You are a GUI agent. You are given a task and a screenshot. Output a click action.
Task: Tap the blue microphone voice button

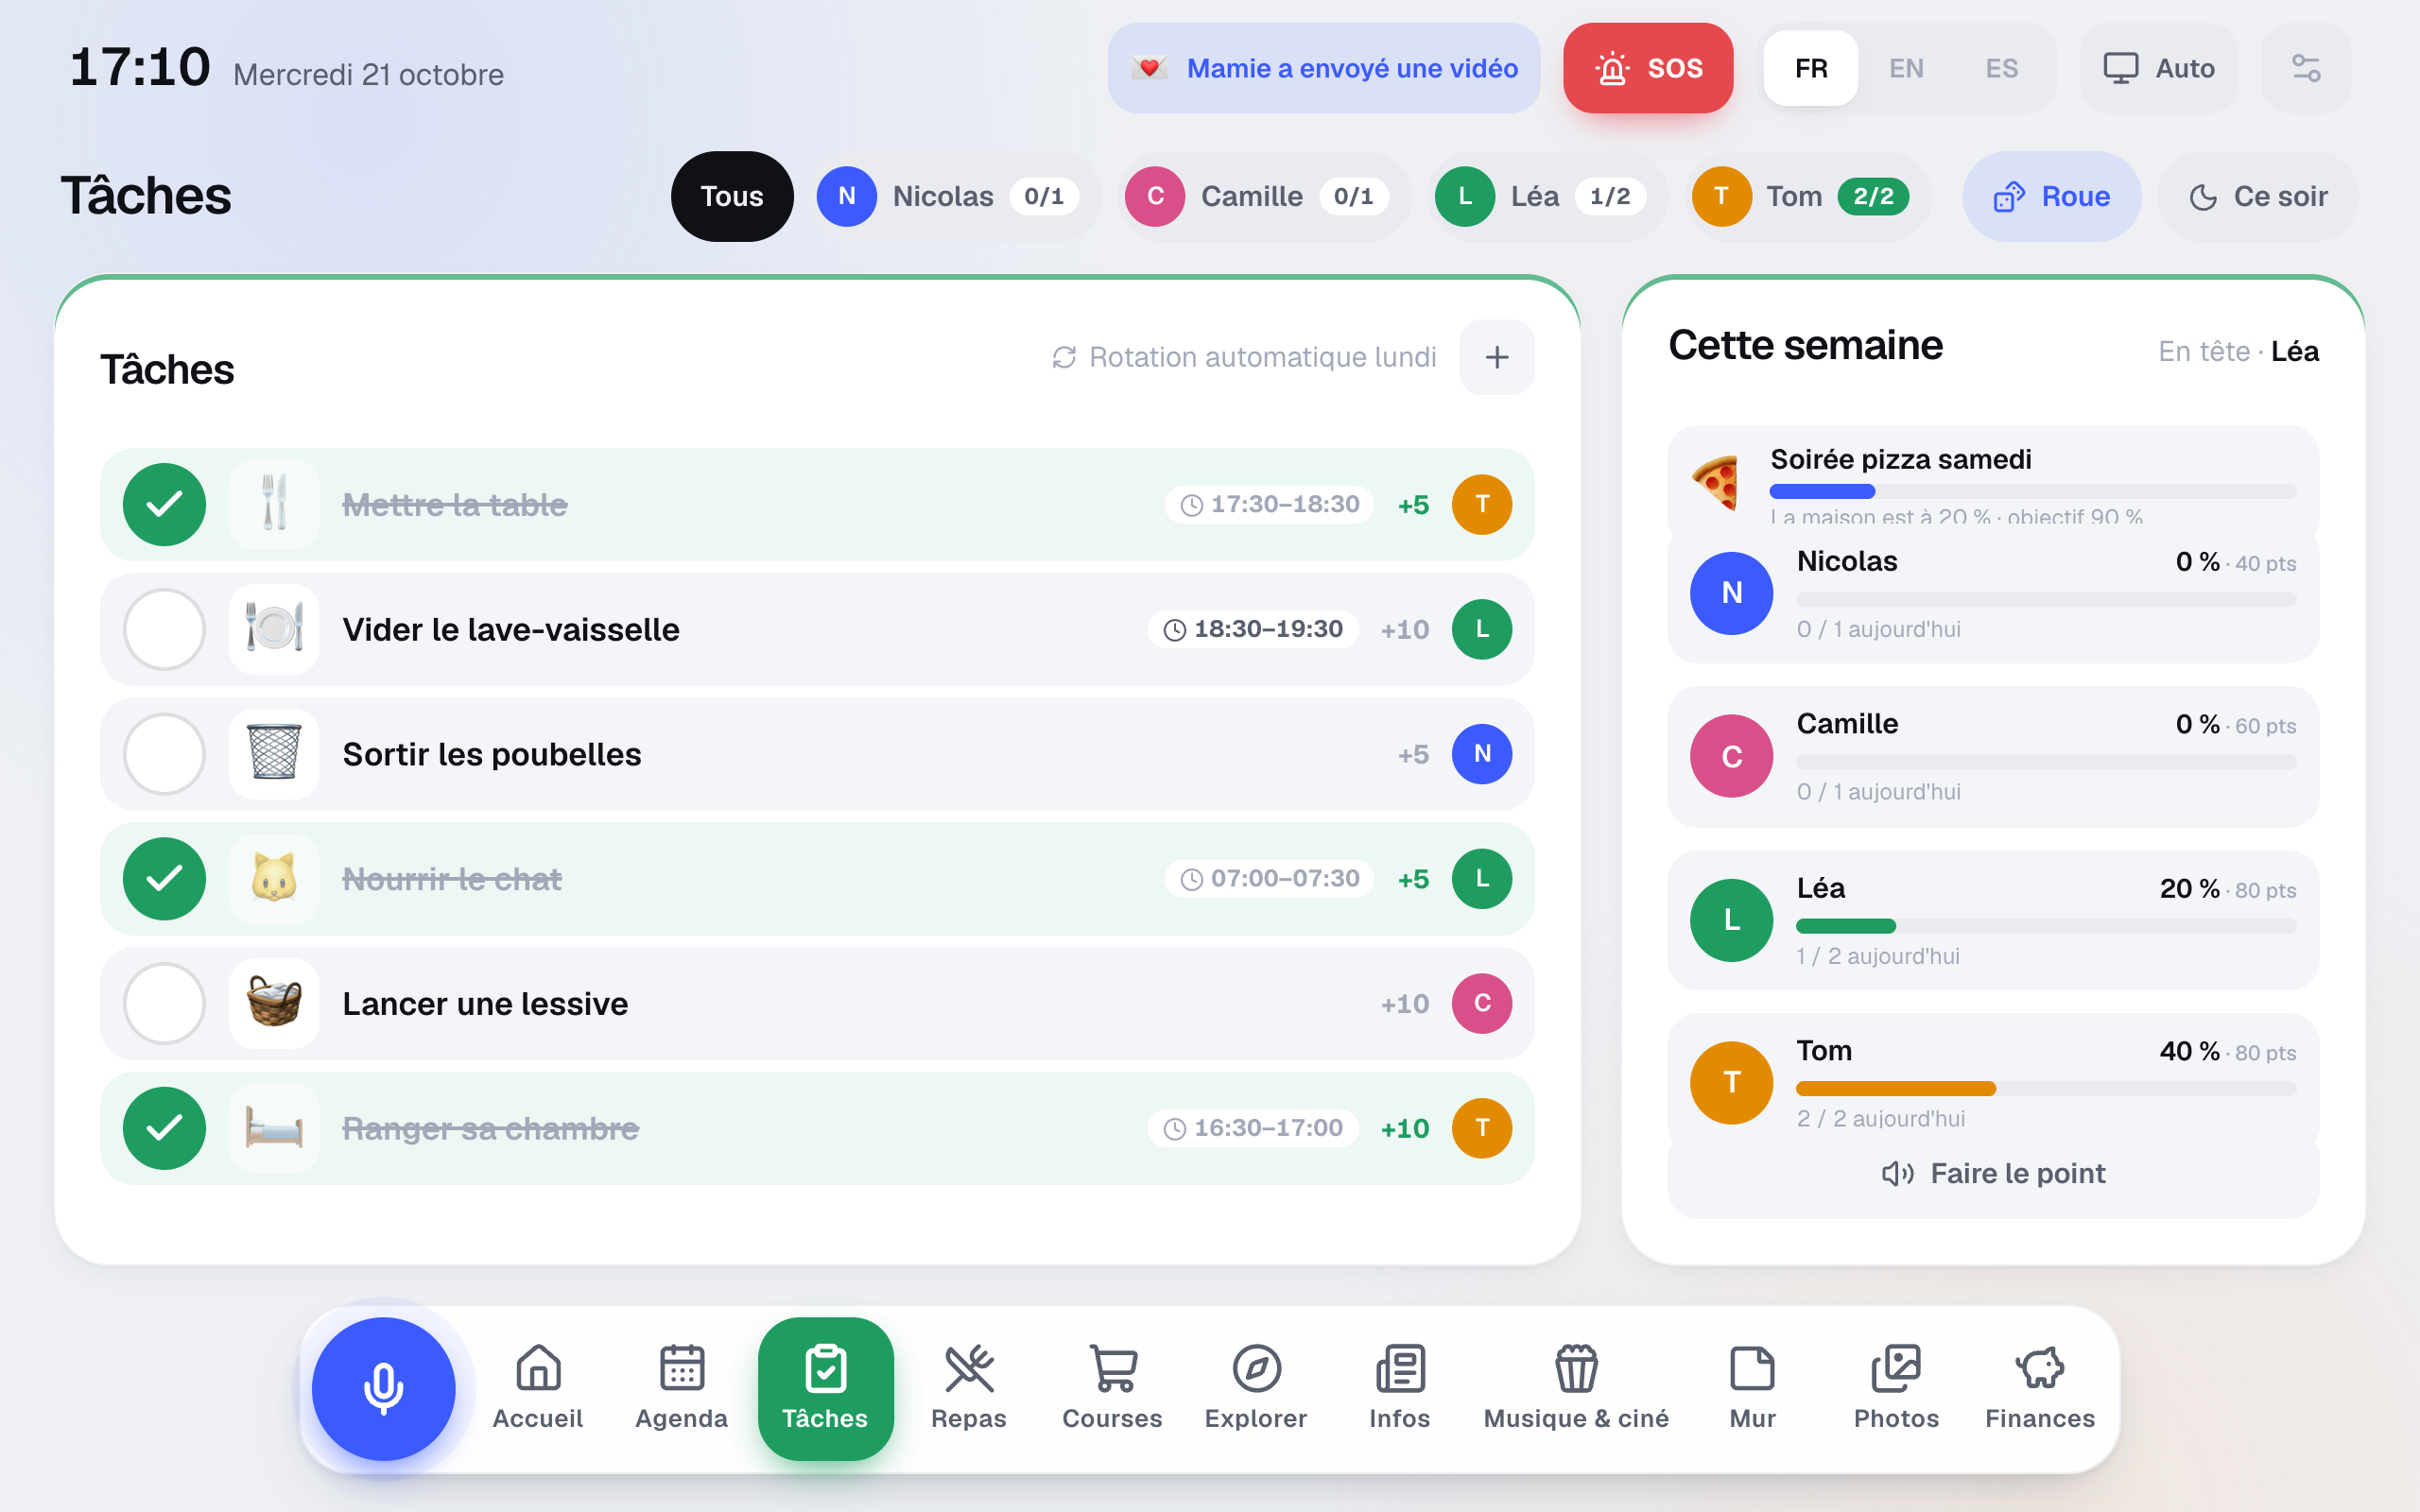pyautogui.click(x=383, y=1388)
